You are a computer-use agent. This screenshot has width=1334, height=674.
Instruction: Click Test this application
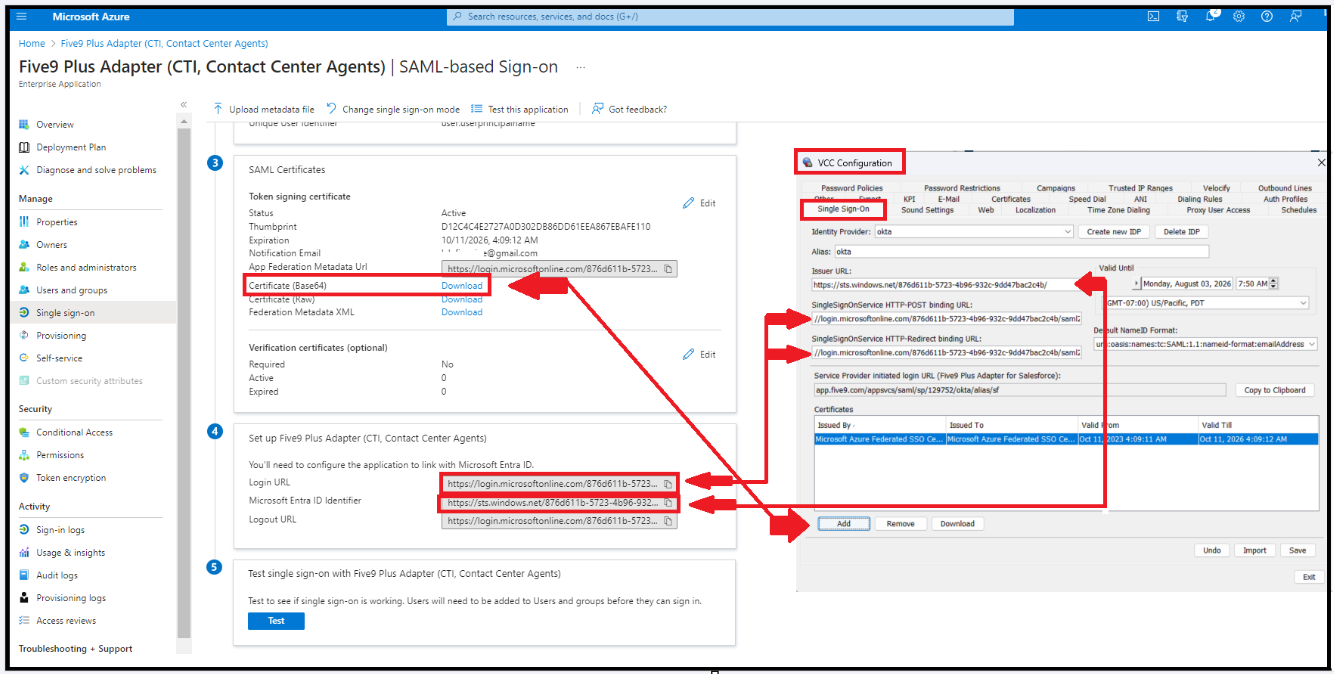(x=520, y=109)
